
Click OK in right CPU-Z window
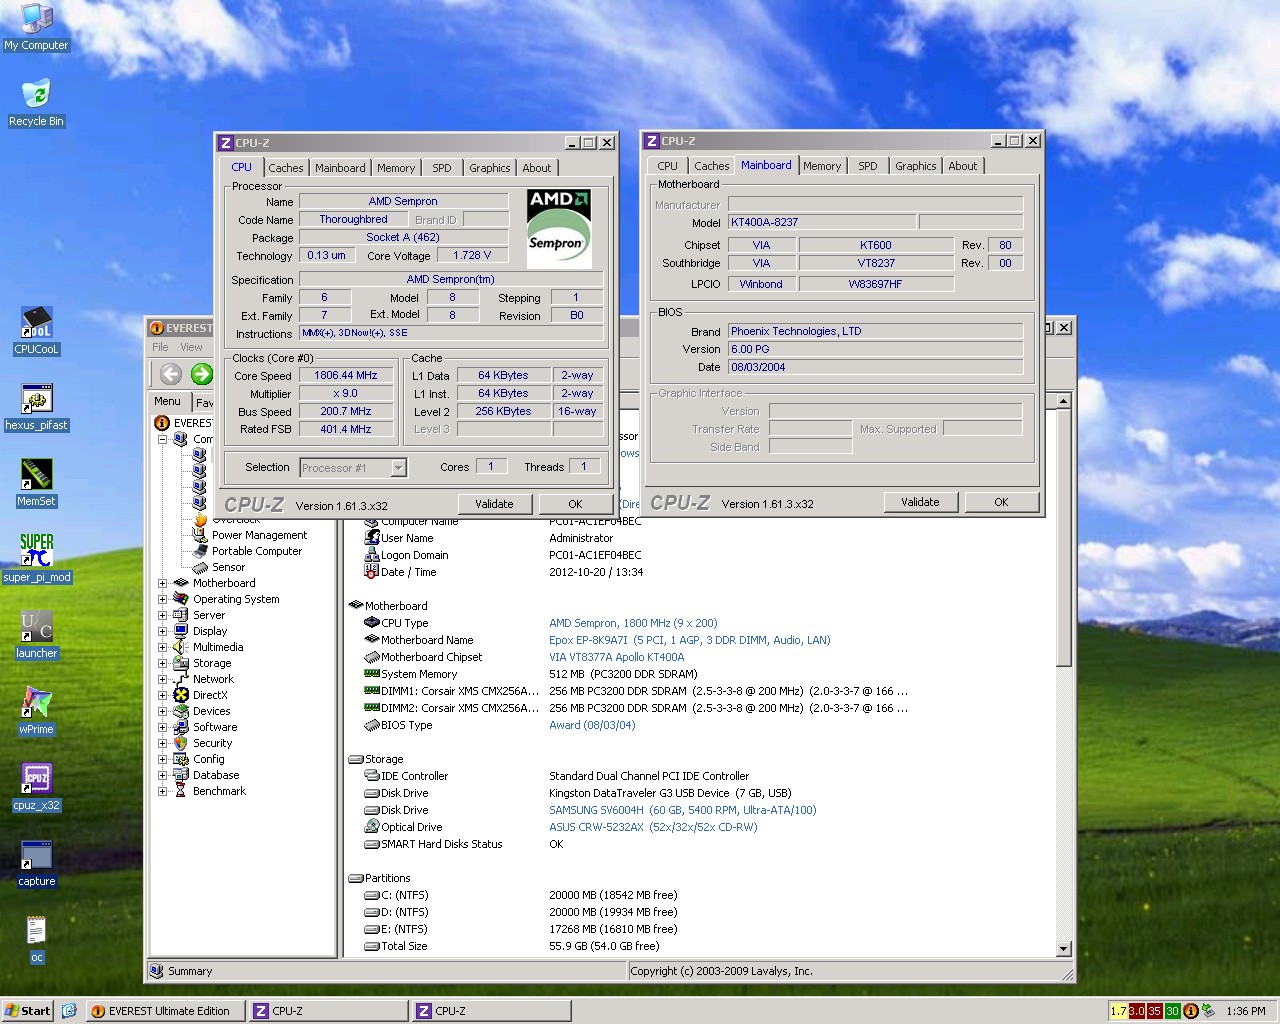point(1001,502)
